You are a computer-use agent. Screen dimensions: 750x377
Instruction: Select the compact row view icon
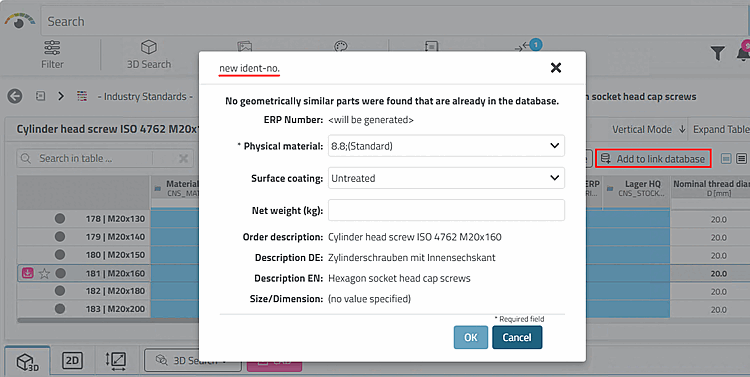point(726,158)
